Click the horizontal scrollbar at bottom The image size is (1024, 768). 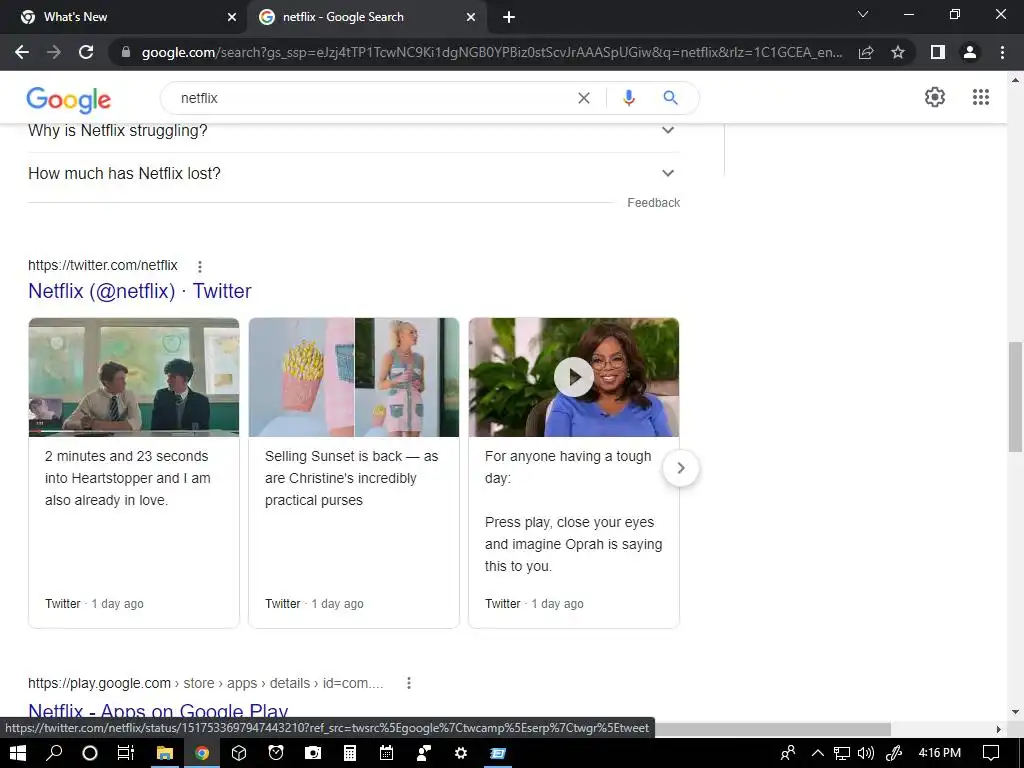point(773,729)
